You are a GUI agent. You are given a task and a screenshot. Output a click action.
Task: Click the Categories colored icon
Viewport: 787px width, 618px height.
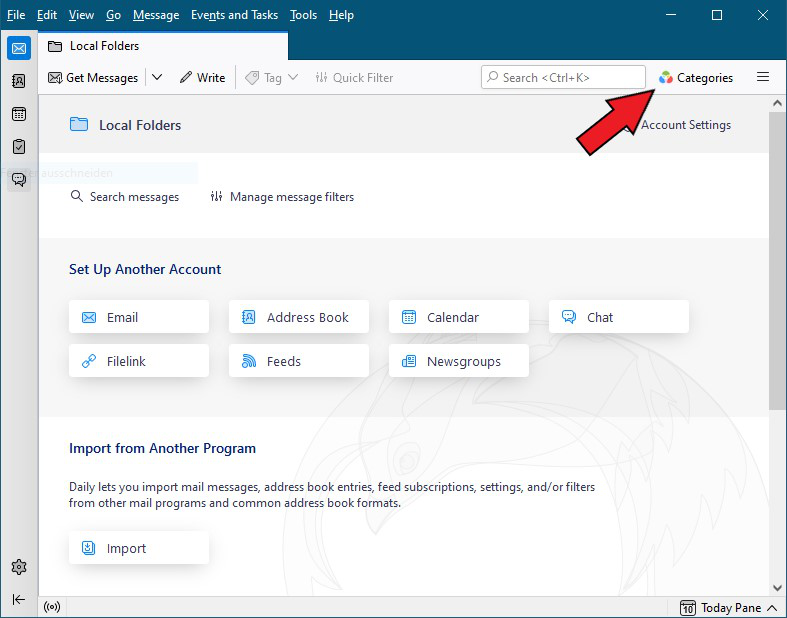pyautogui.click(x=666, y=77)
